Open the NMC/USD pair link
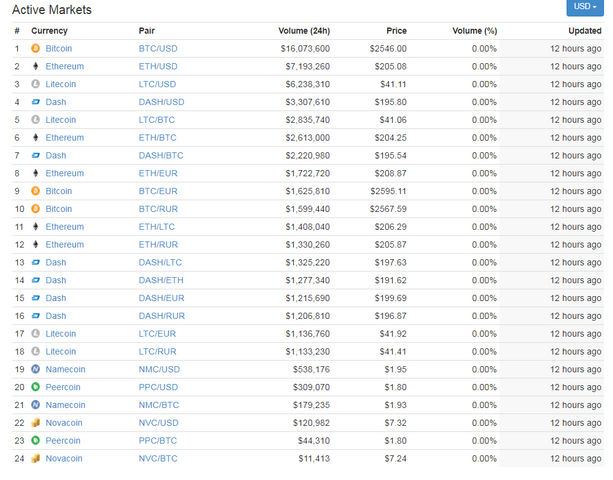The width and height of the screenshot is (613, 480). tap(159, 369)
